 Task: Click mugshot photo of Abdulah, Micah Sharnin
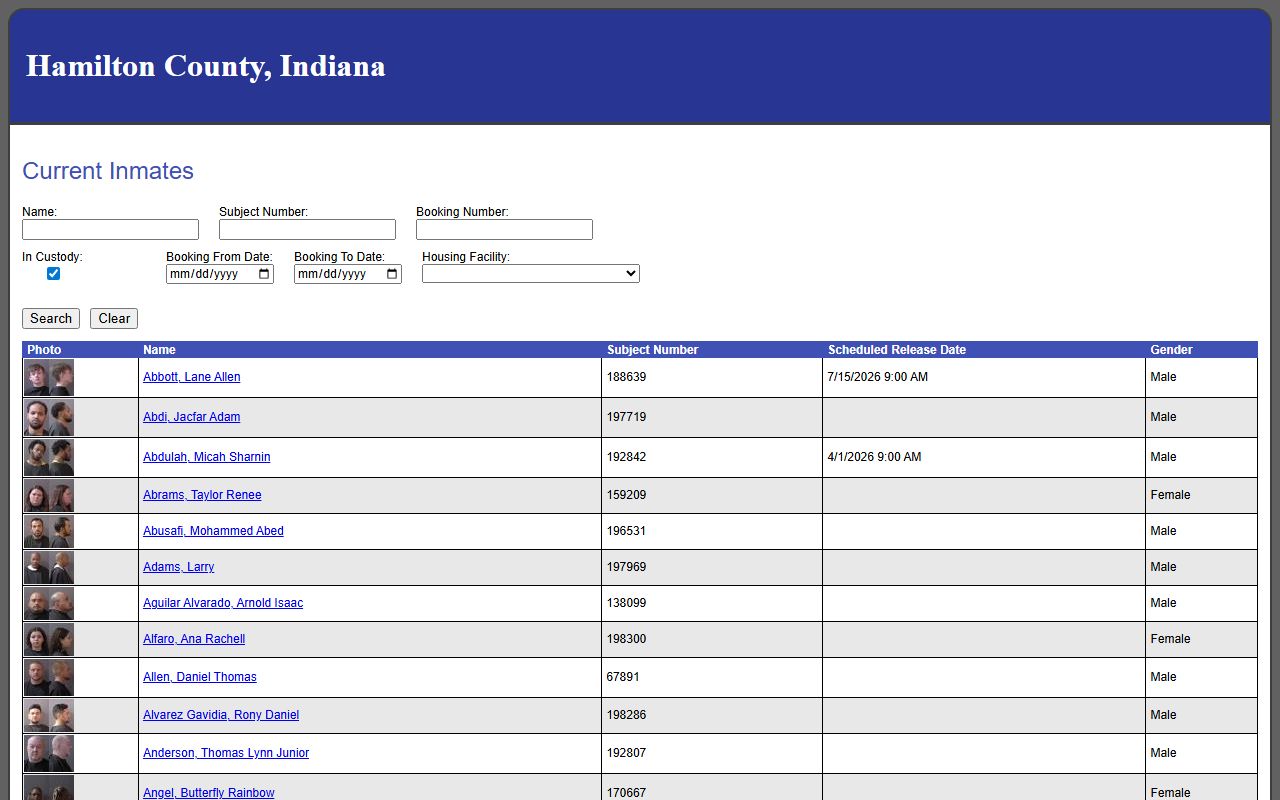49,458
